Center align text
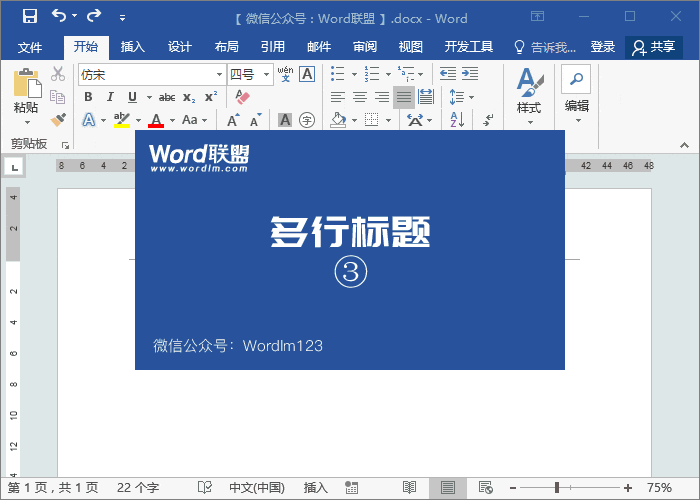The width and height of the screenshot is (700, 500). point(360,97)
